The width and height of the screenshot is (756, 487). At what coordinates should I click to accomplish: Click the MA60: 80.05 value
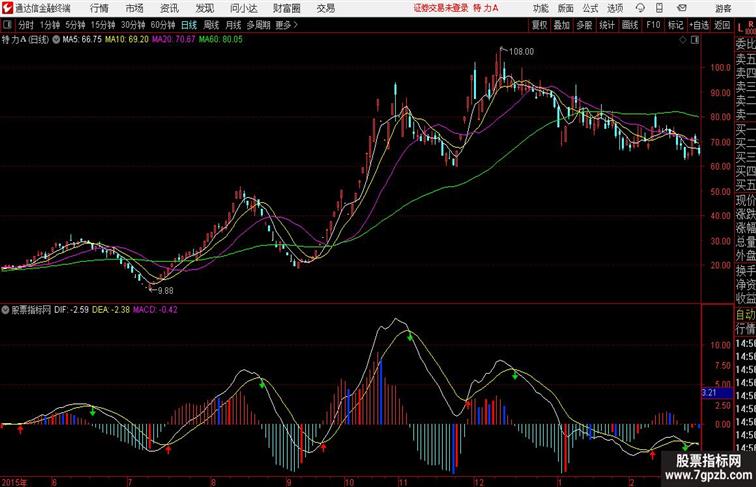221,40
